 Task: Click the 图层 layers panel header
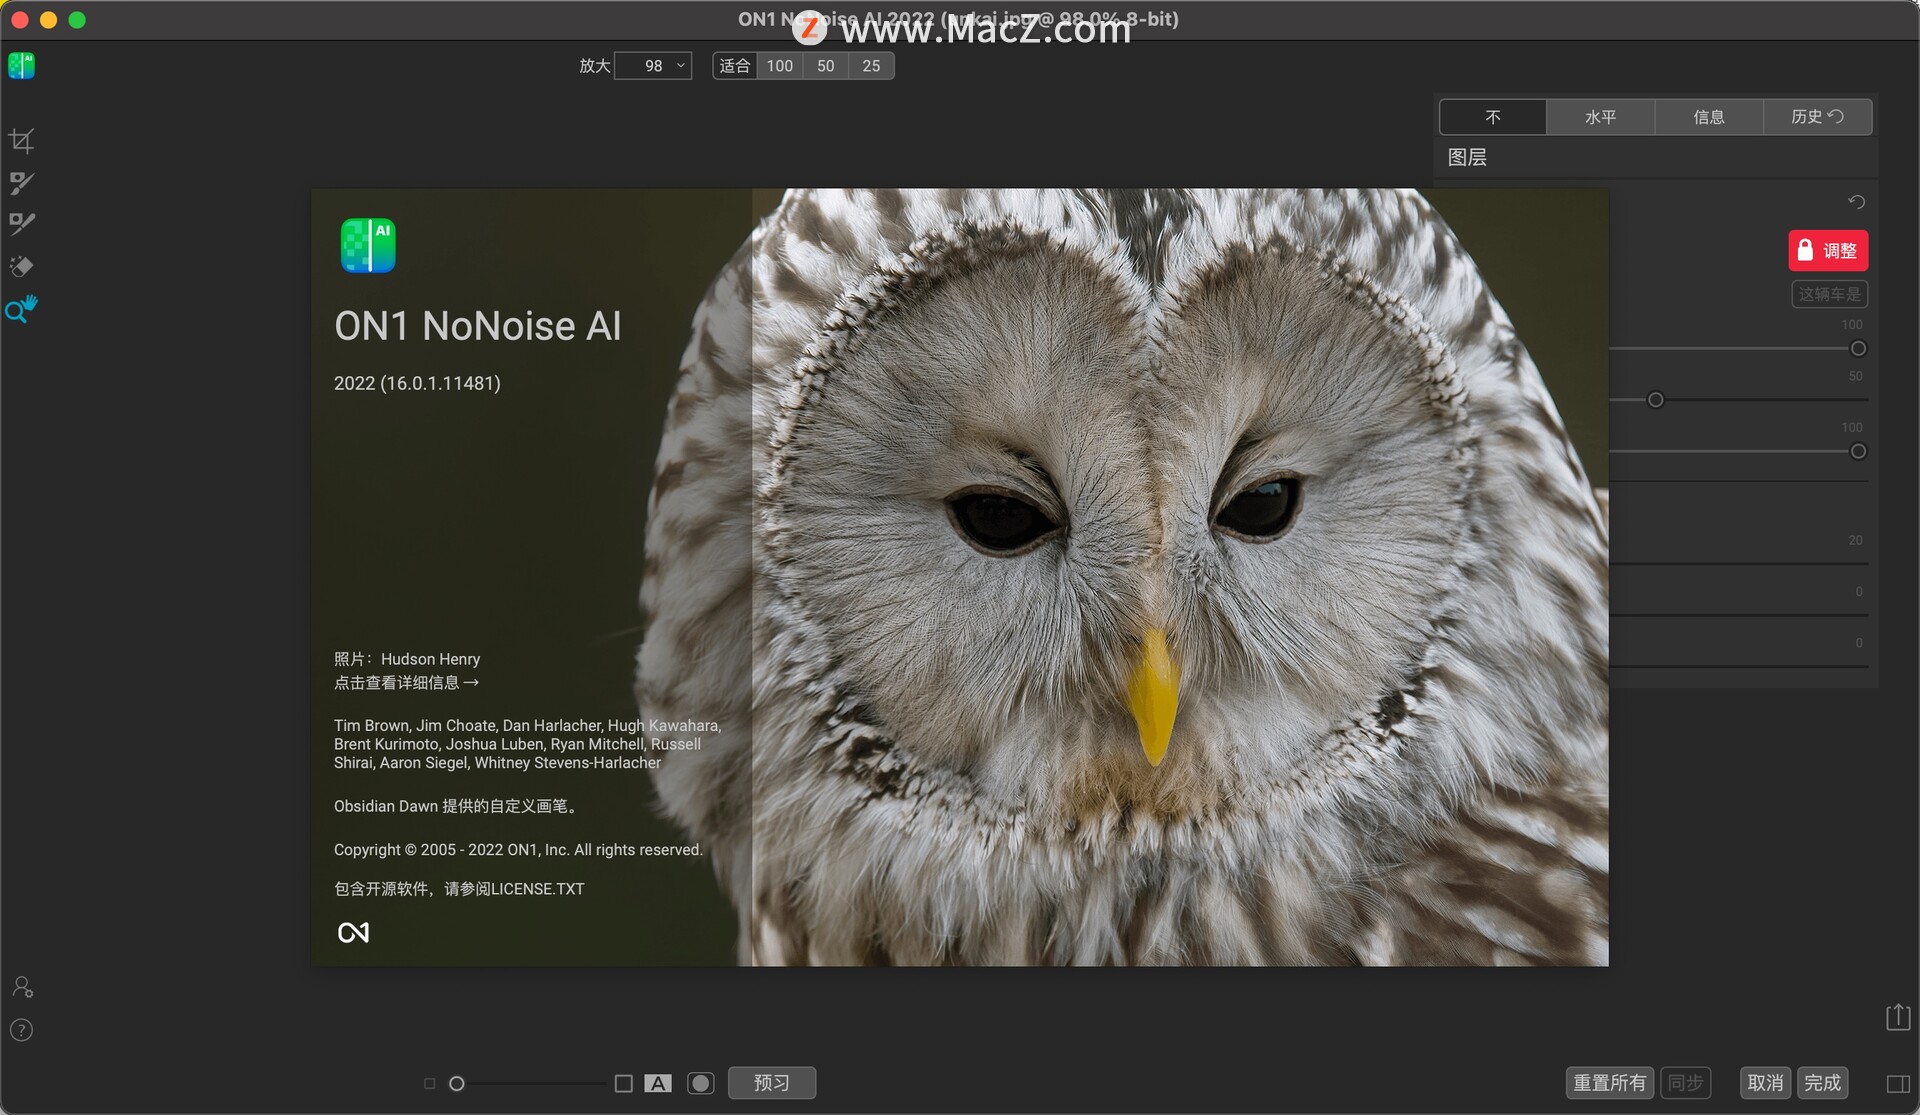[x=1655, y=158]
